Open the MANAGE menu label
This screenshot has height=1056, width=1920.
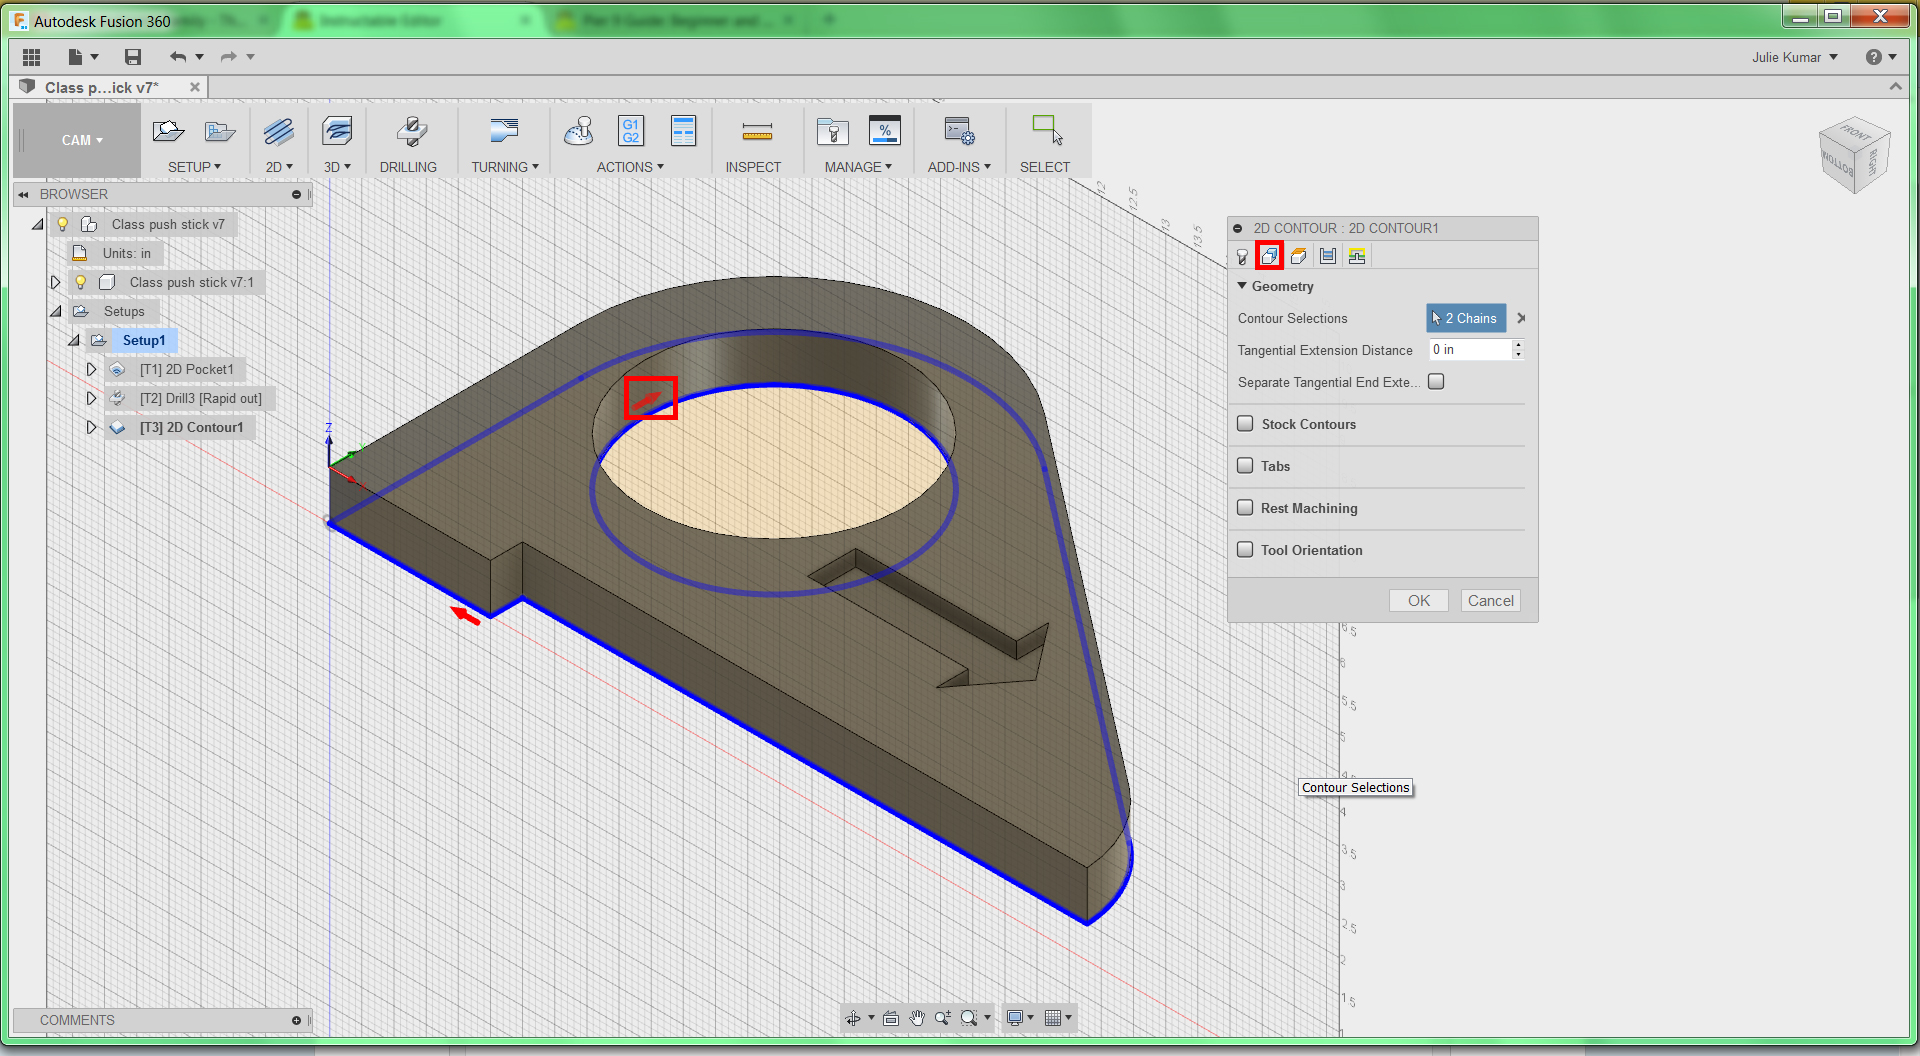coord(858,167)
